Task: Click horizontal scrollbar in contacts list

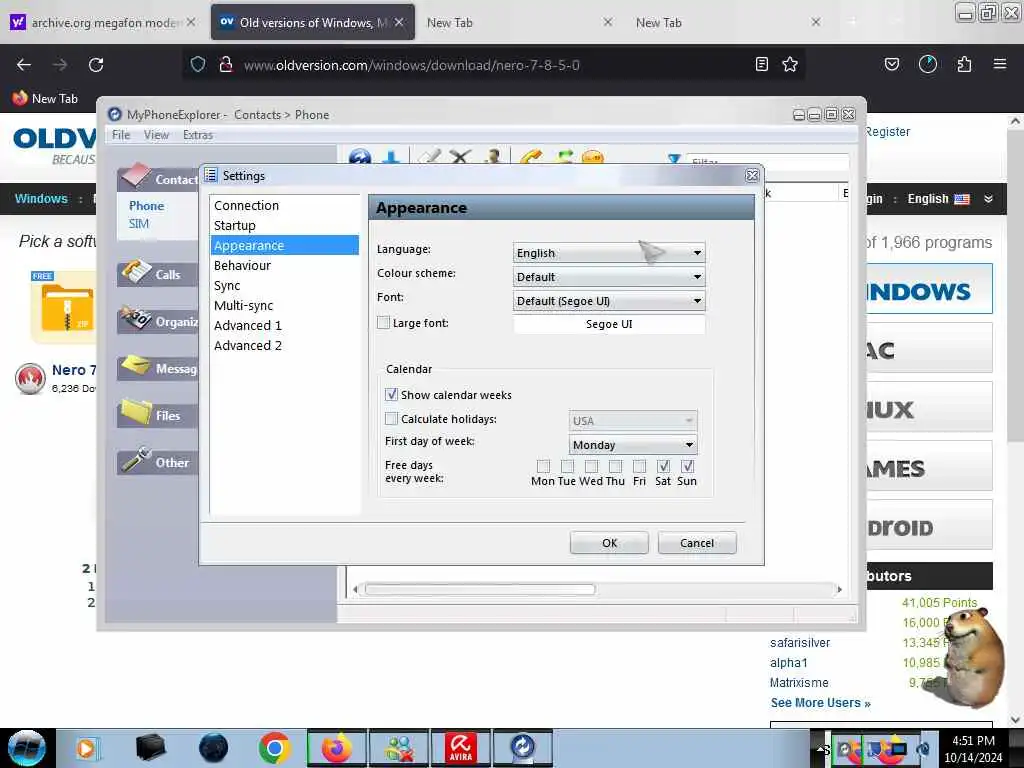Action: 480,589
